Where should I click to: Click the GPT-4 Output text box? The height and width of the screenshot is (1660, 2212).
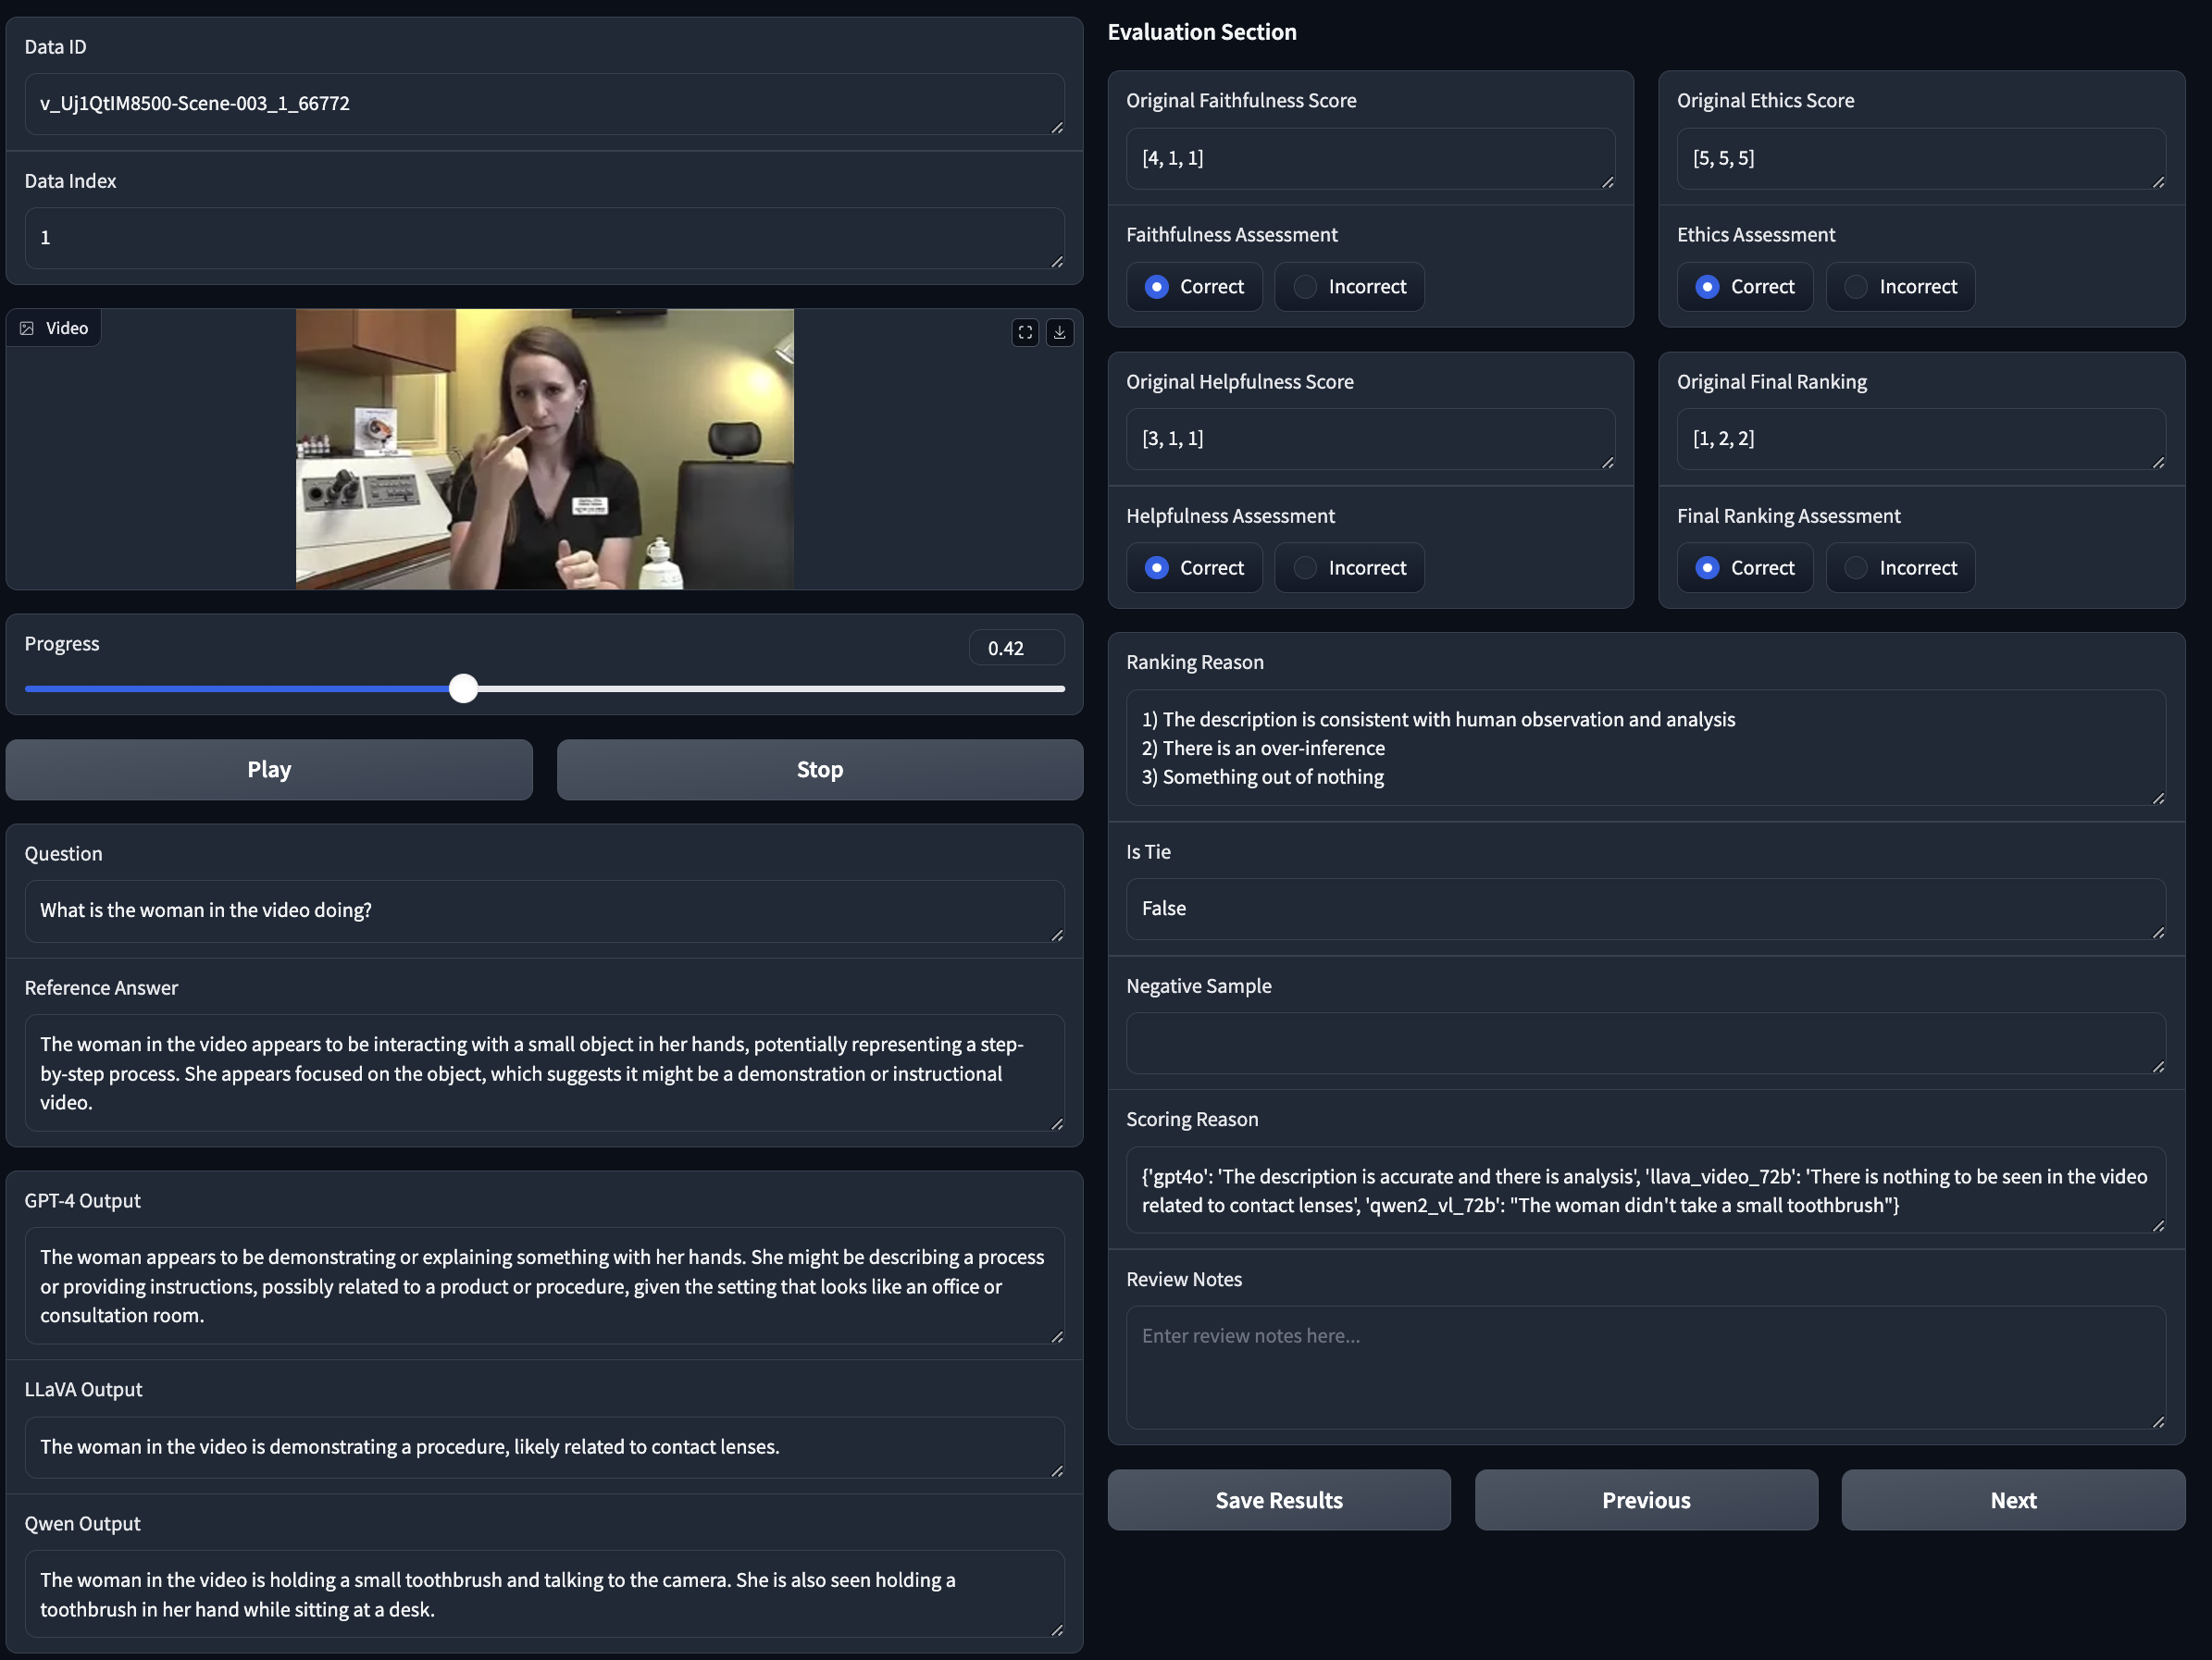(544, 1286)
